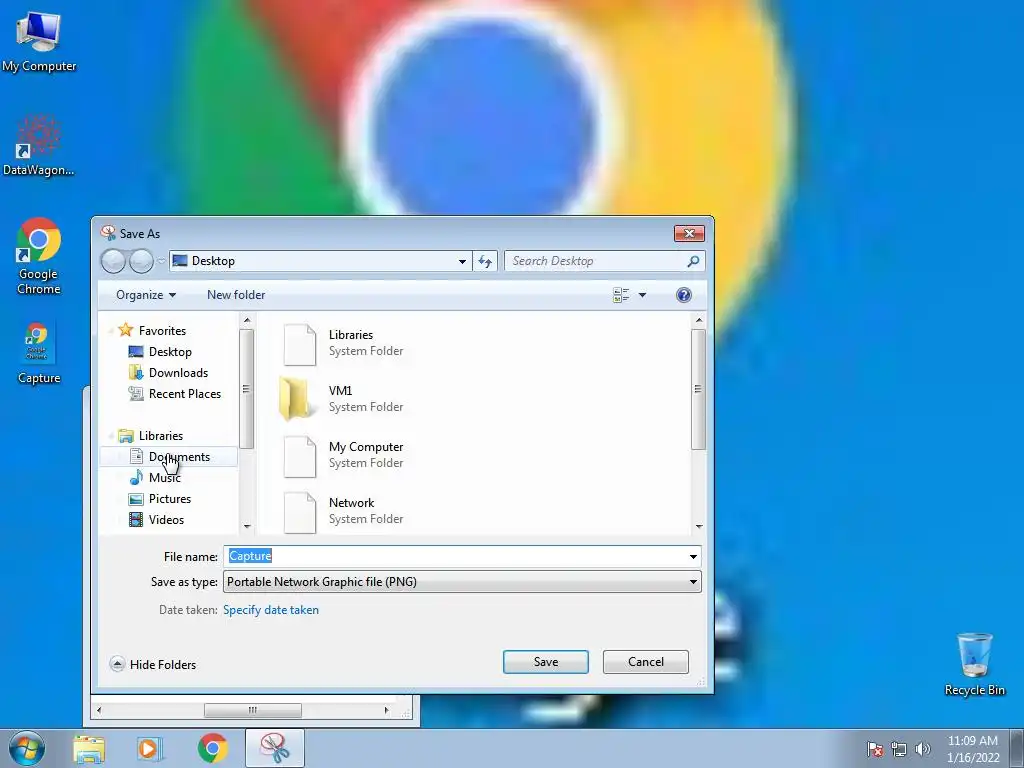Viewport: 1024px width, 768px height.
Task: Expand File name dropdown arrow
Action: [x=693, y=556]
